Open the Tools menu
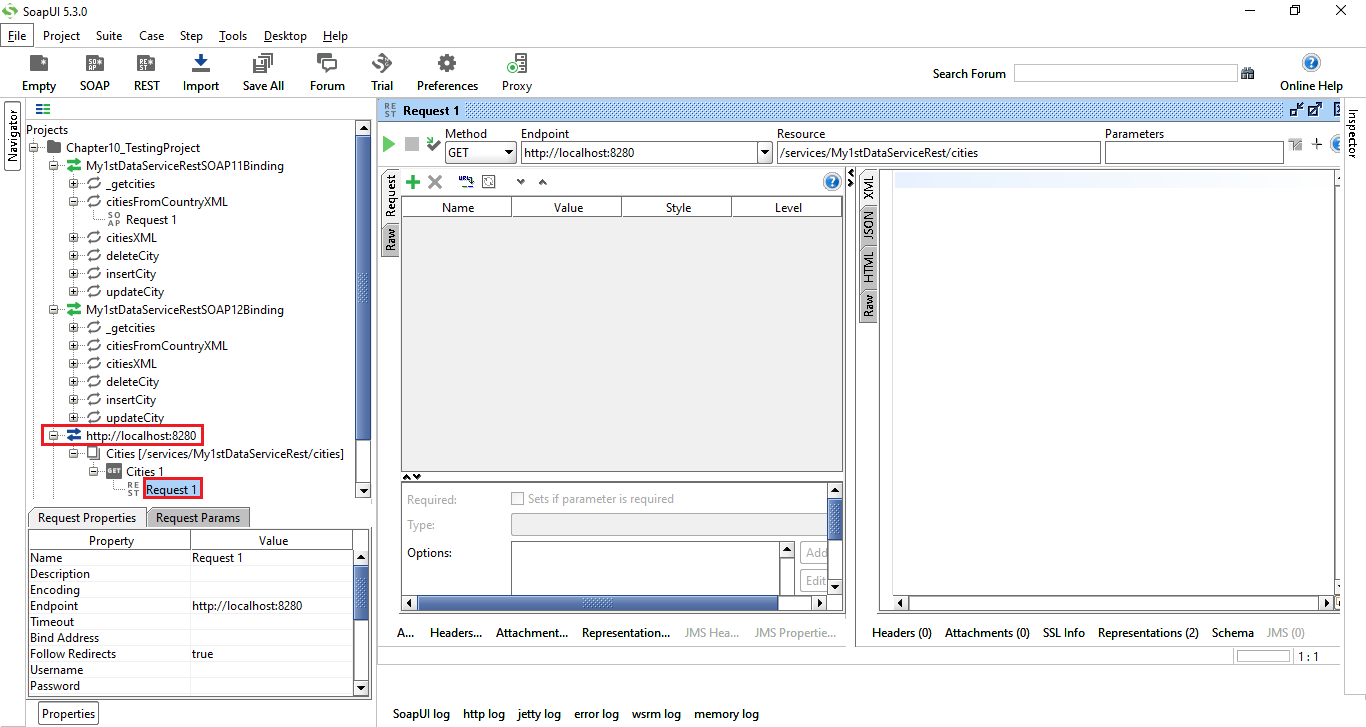1366x727 pixels. [233, 36]
